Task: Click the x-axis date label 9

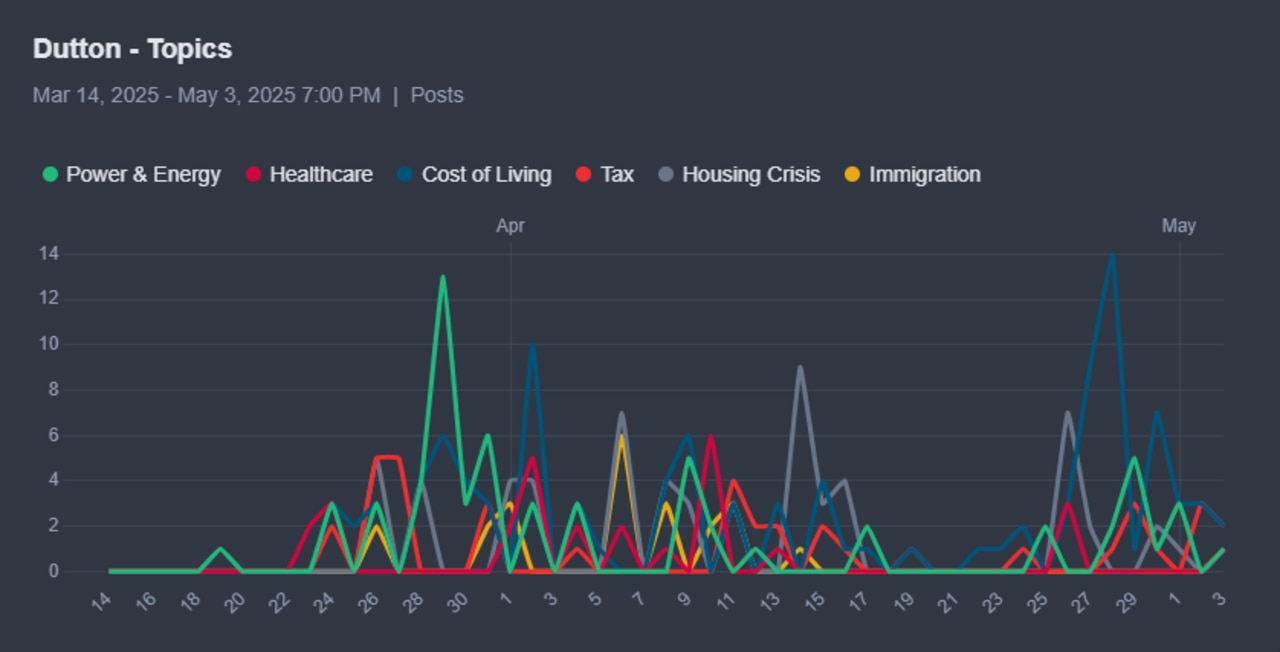Action: point(684,598)
